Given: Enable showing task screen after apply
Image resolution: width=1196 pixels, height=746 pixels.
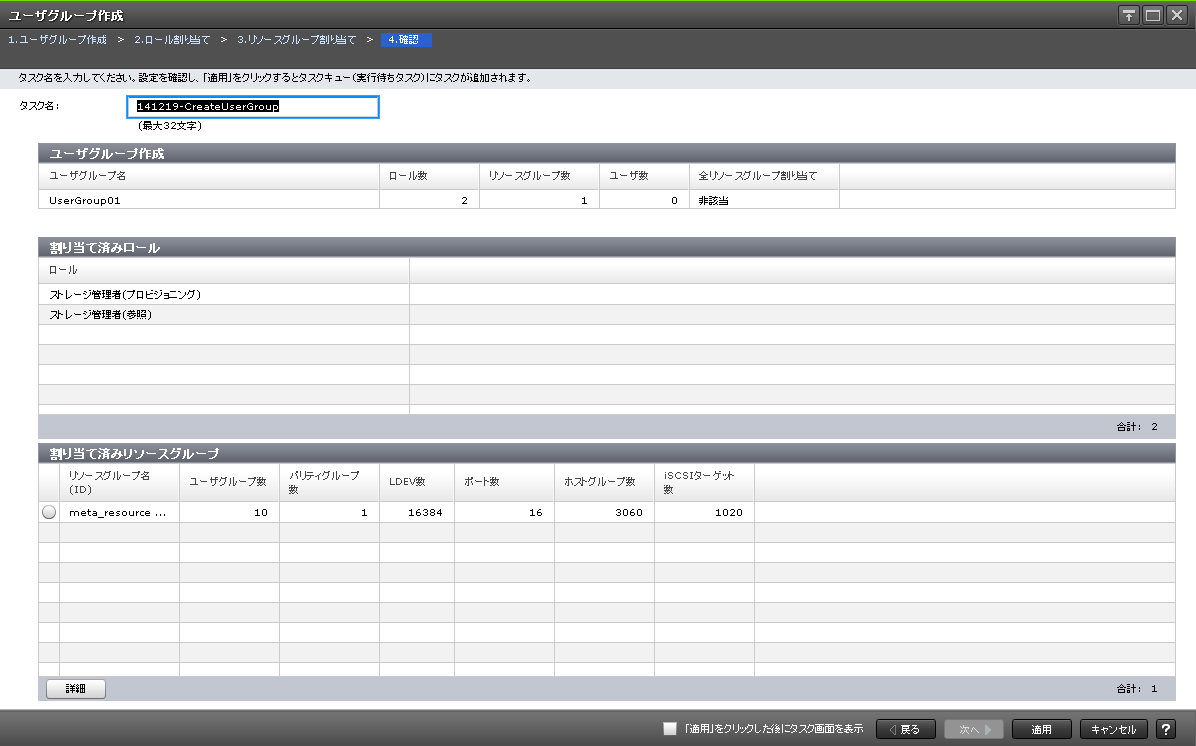Looking at the screenshot, I should click(670, 729).
